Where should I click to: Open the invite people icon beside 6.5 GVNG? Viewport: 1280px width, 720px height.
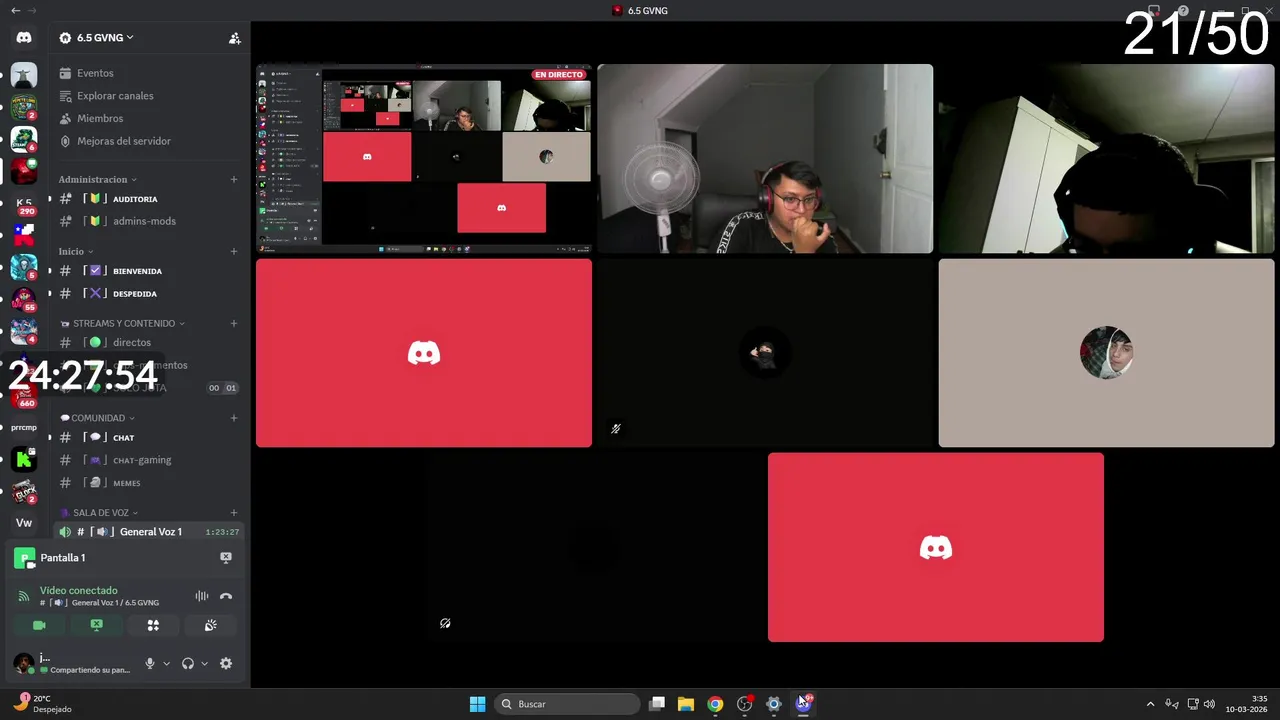(235, 38)
